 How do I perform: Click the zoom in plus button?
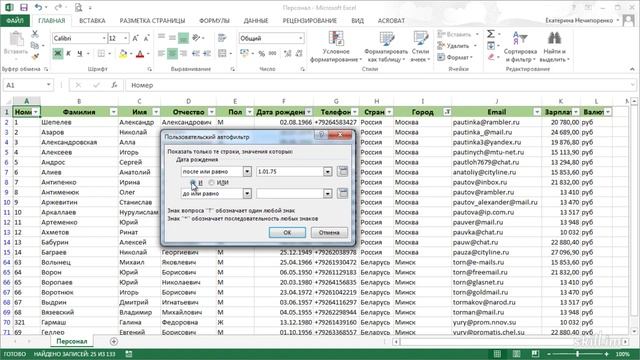point(606,354)
